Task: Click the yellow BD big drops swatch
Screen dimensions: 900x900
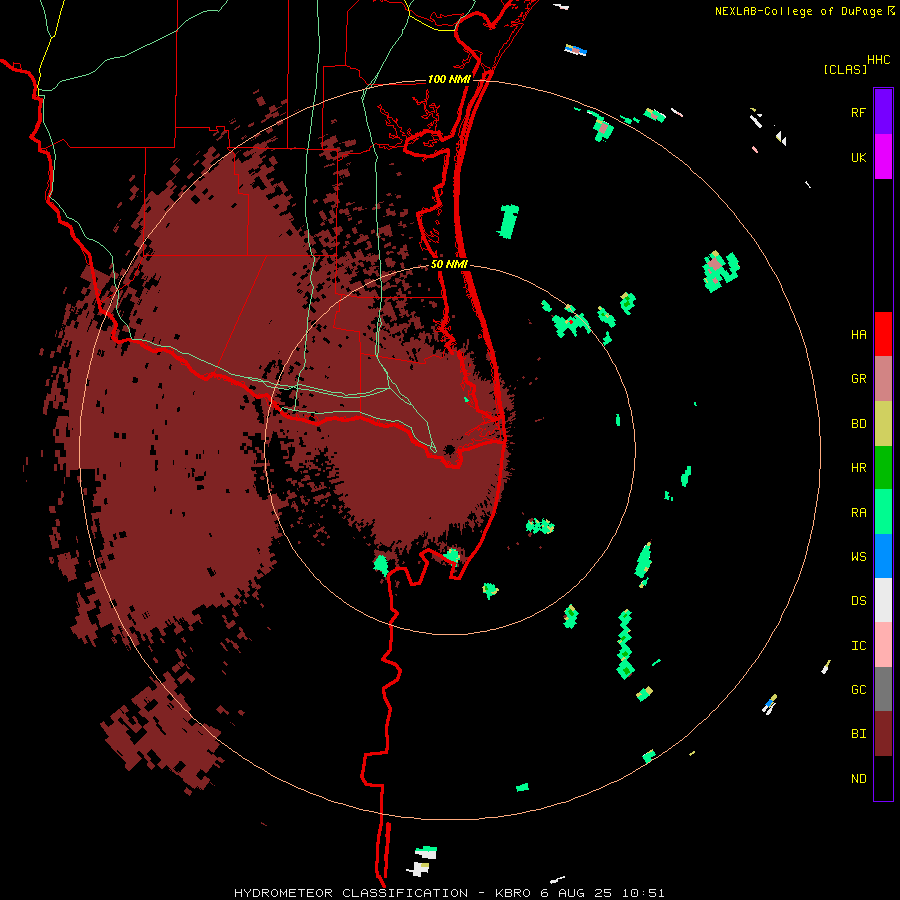Action: point(883,424)
